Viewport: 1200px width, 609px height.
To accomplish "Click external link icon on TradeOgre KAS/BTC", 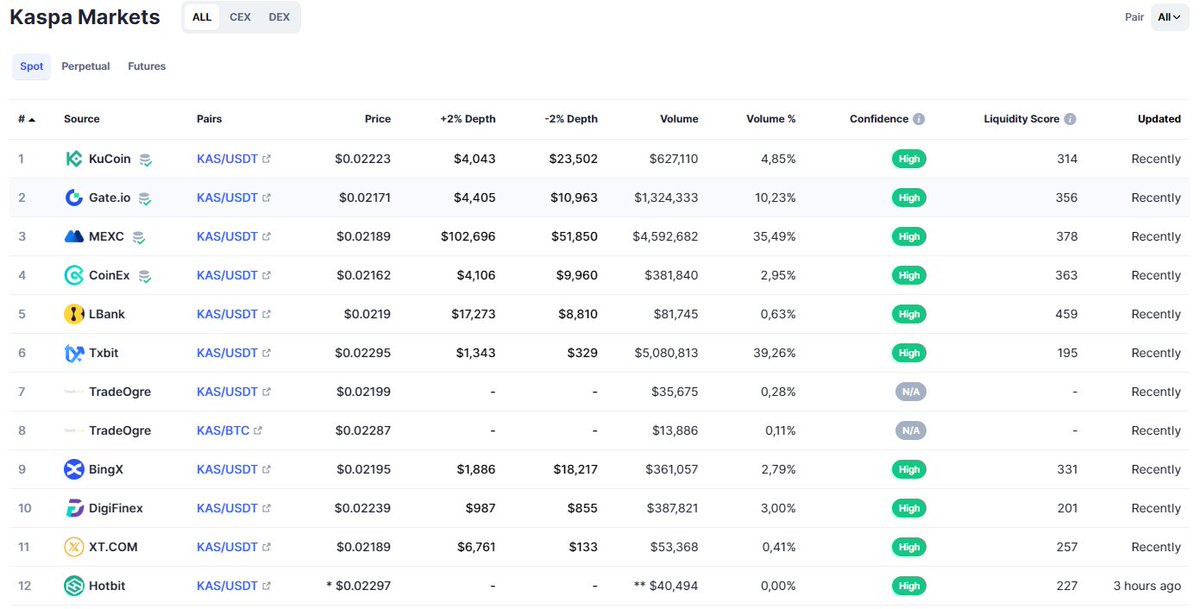I will click(x=258, y=431).
